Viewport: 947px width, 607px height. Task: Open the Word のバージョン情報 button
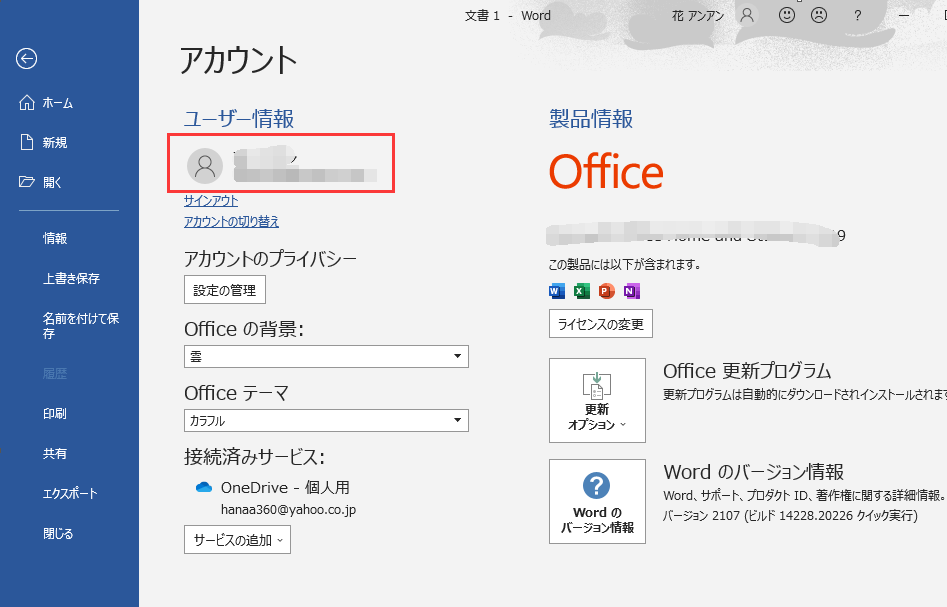(x=597, y=501)
